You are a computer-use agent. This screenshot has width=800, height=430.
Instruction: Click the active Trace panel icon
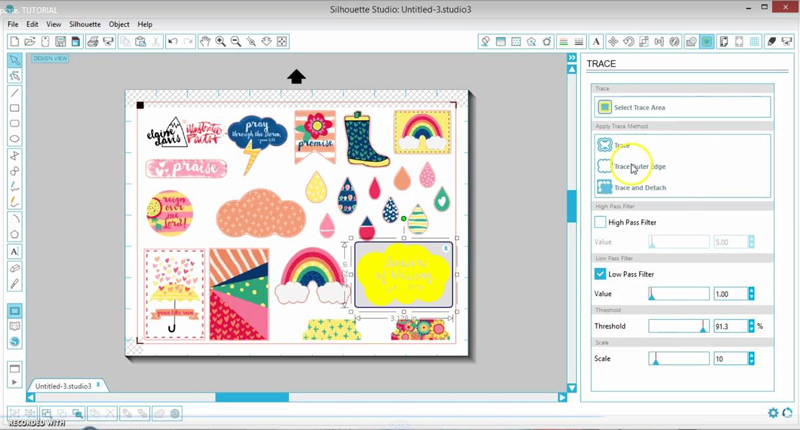pyautogui.click(x=707, y=41)
